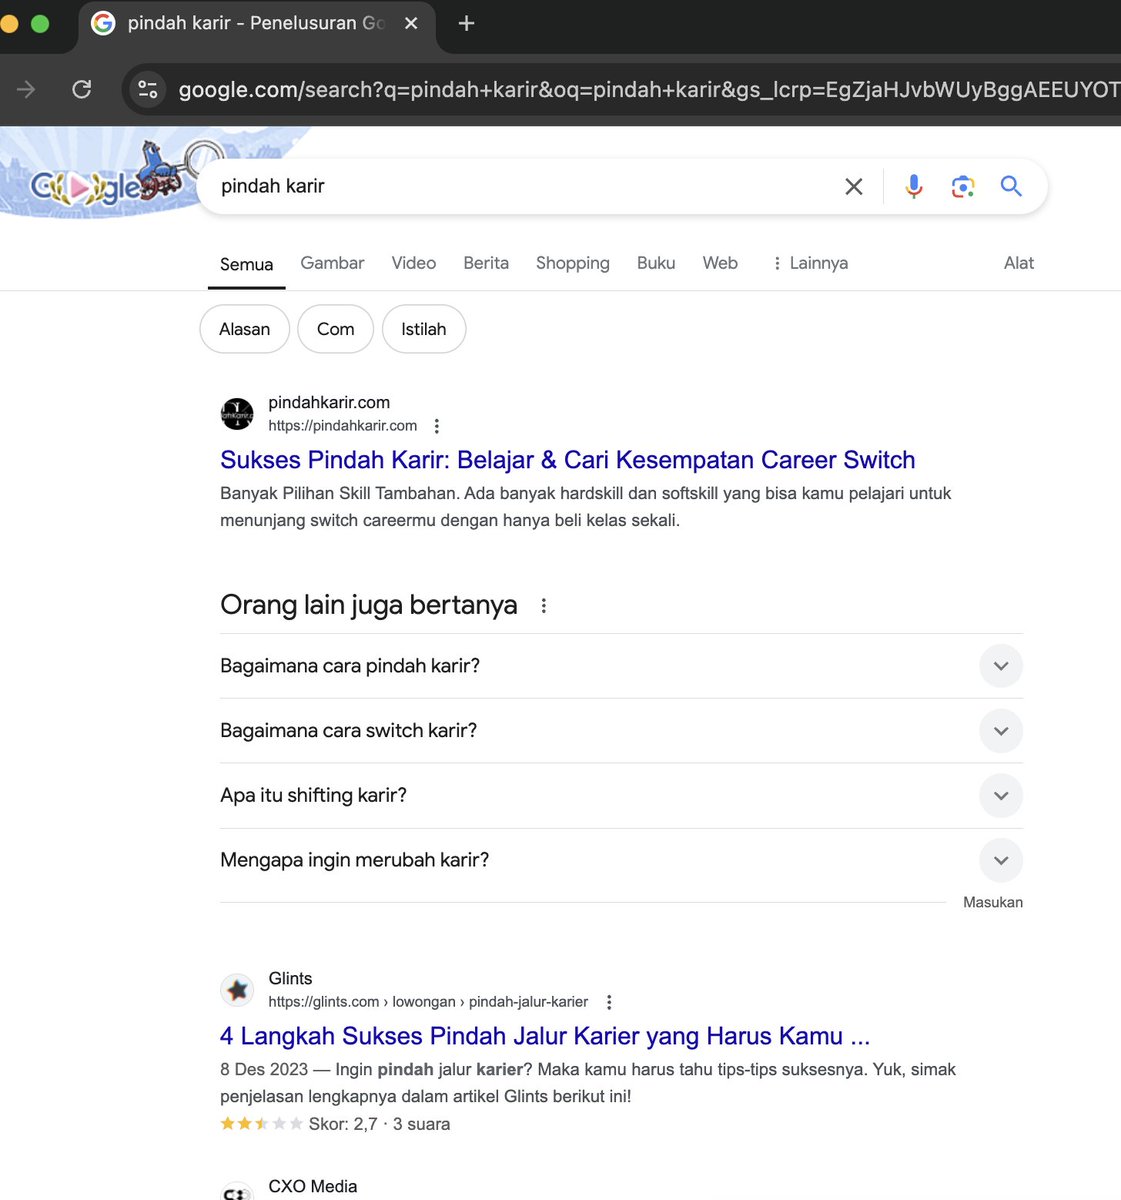Go forward with browser arrow icon
Image resolution: width=1121 pixels, height=1200 pixels.
coord(26,89)
